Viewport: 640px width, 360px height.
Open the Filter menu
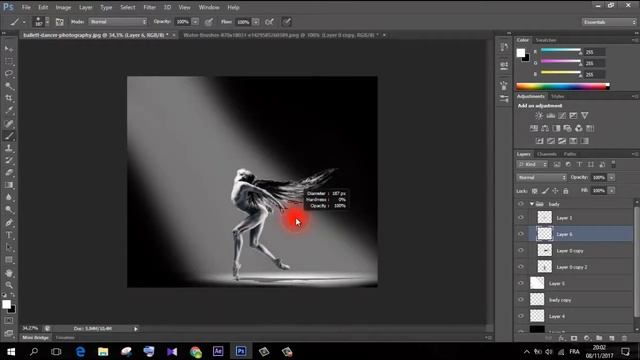(149, 7)
